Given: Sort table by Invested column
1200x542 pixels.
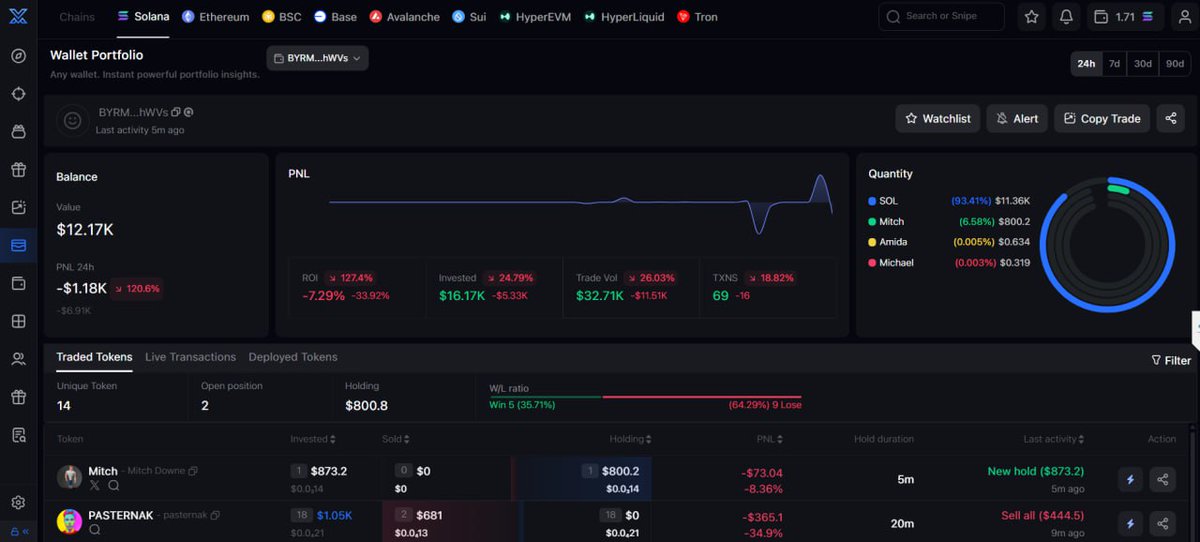Looking at the screenshot, I should coord(312,439).
